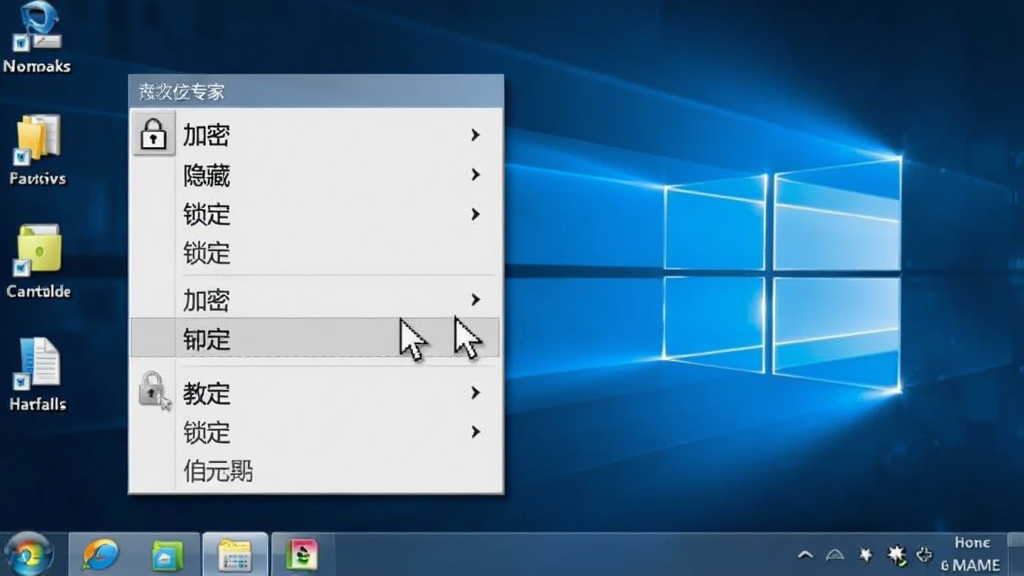The width and height of the screenshot is (1024, 576).
Task: Open the pink-green taskbar app icon
Action: click(302, 555)
